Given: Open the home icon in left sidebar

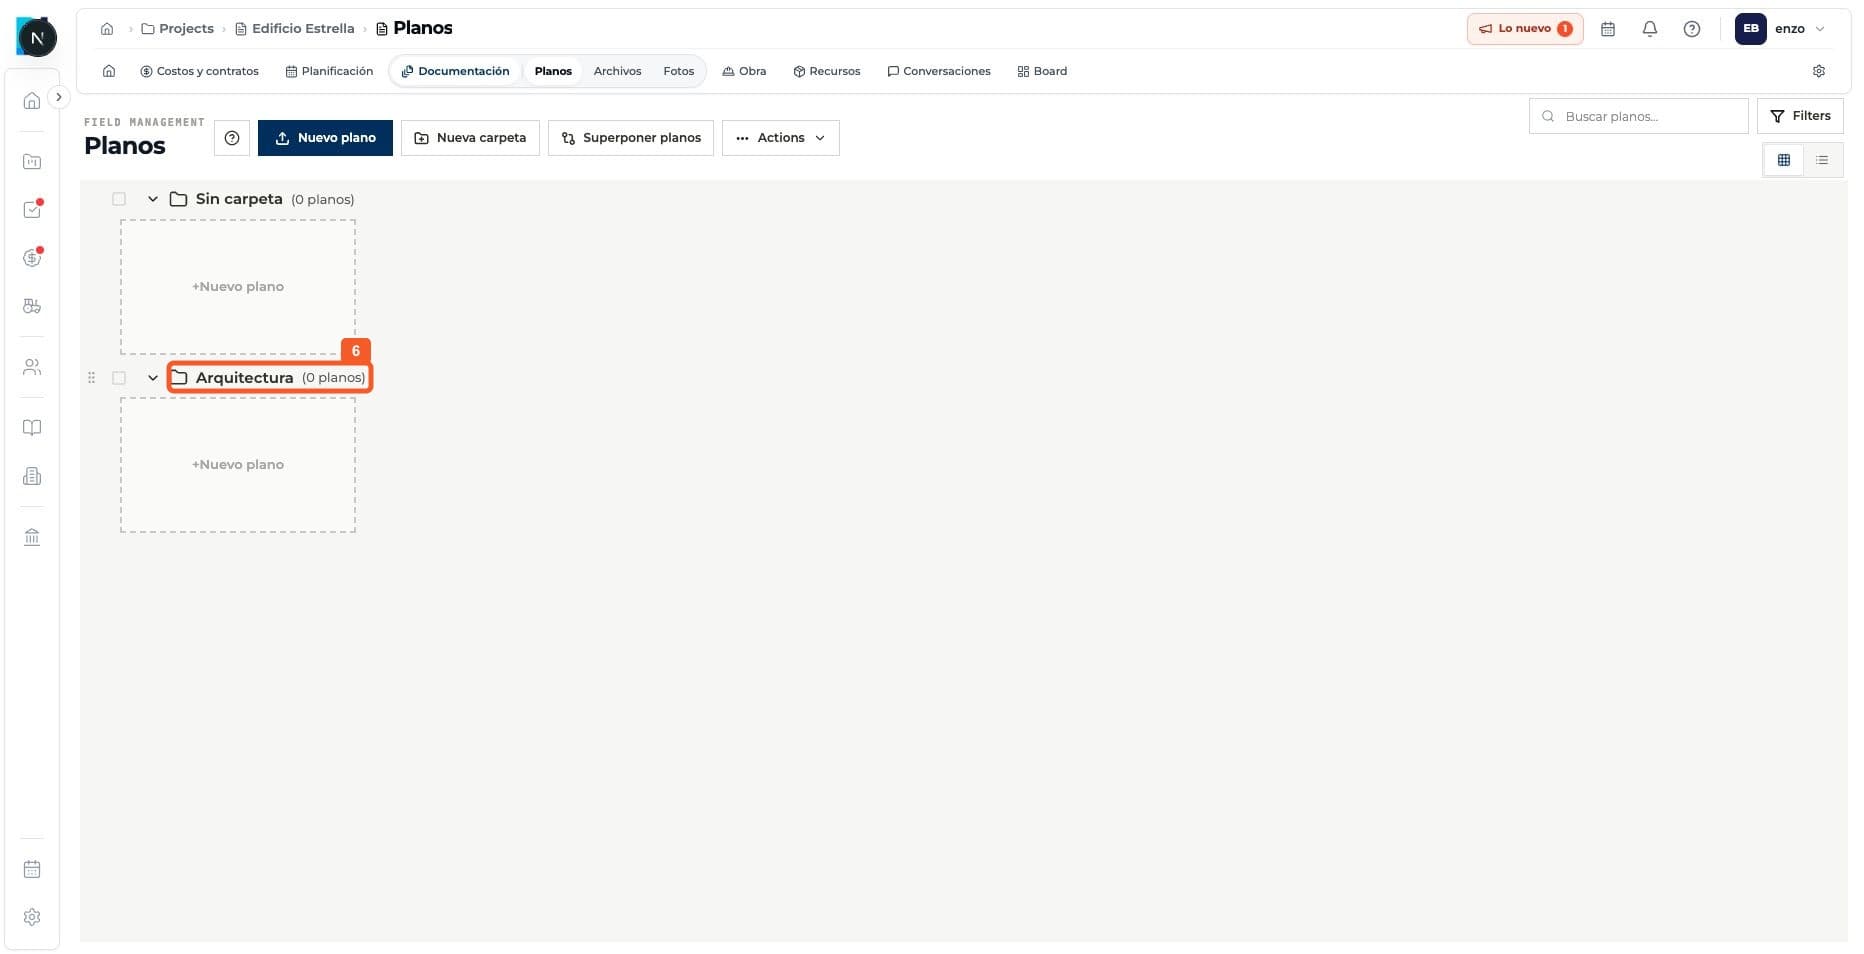Looking at the screenshot, I should pos(32,101).
